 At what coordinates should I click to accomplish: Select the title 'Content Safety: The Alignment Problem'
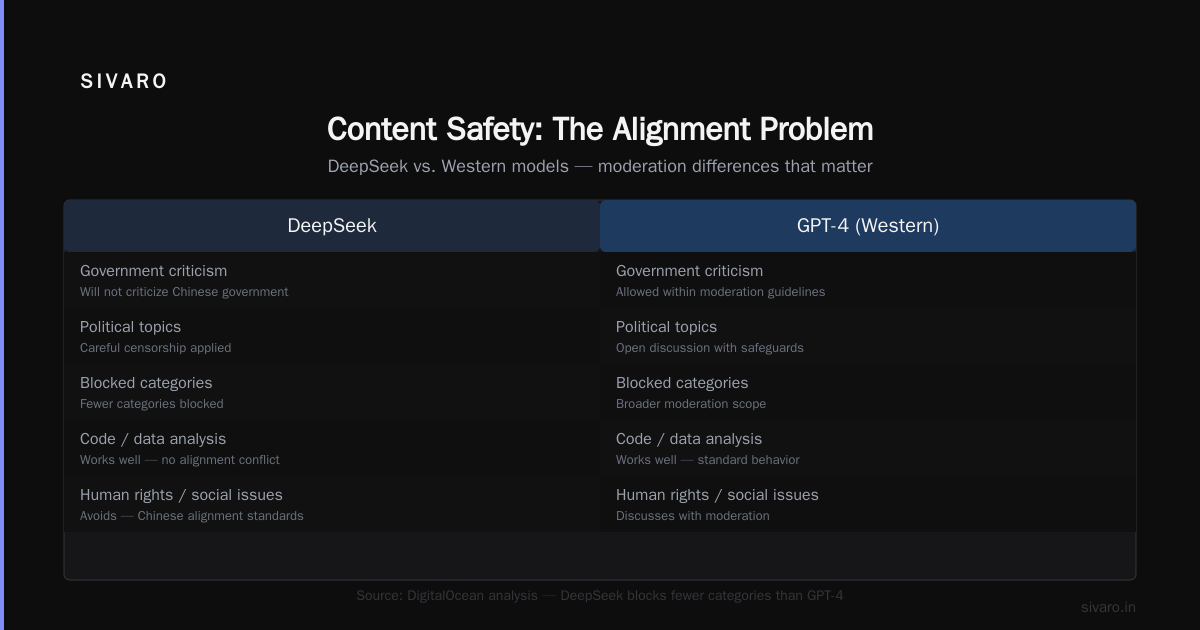click(600, 129)
